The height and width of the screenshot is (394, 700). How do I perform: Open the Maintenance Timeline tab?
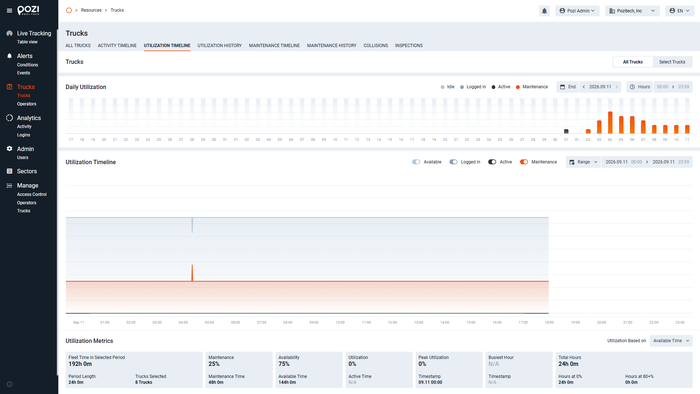[274, 46]
